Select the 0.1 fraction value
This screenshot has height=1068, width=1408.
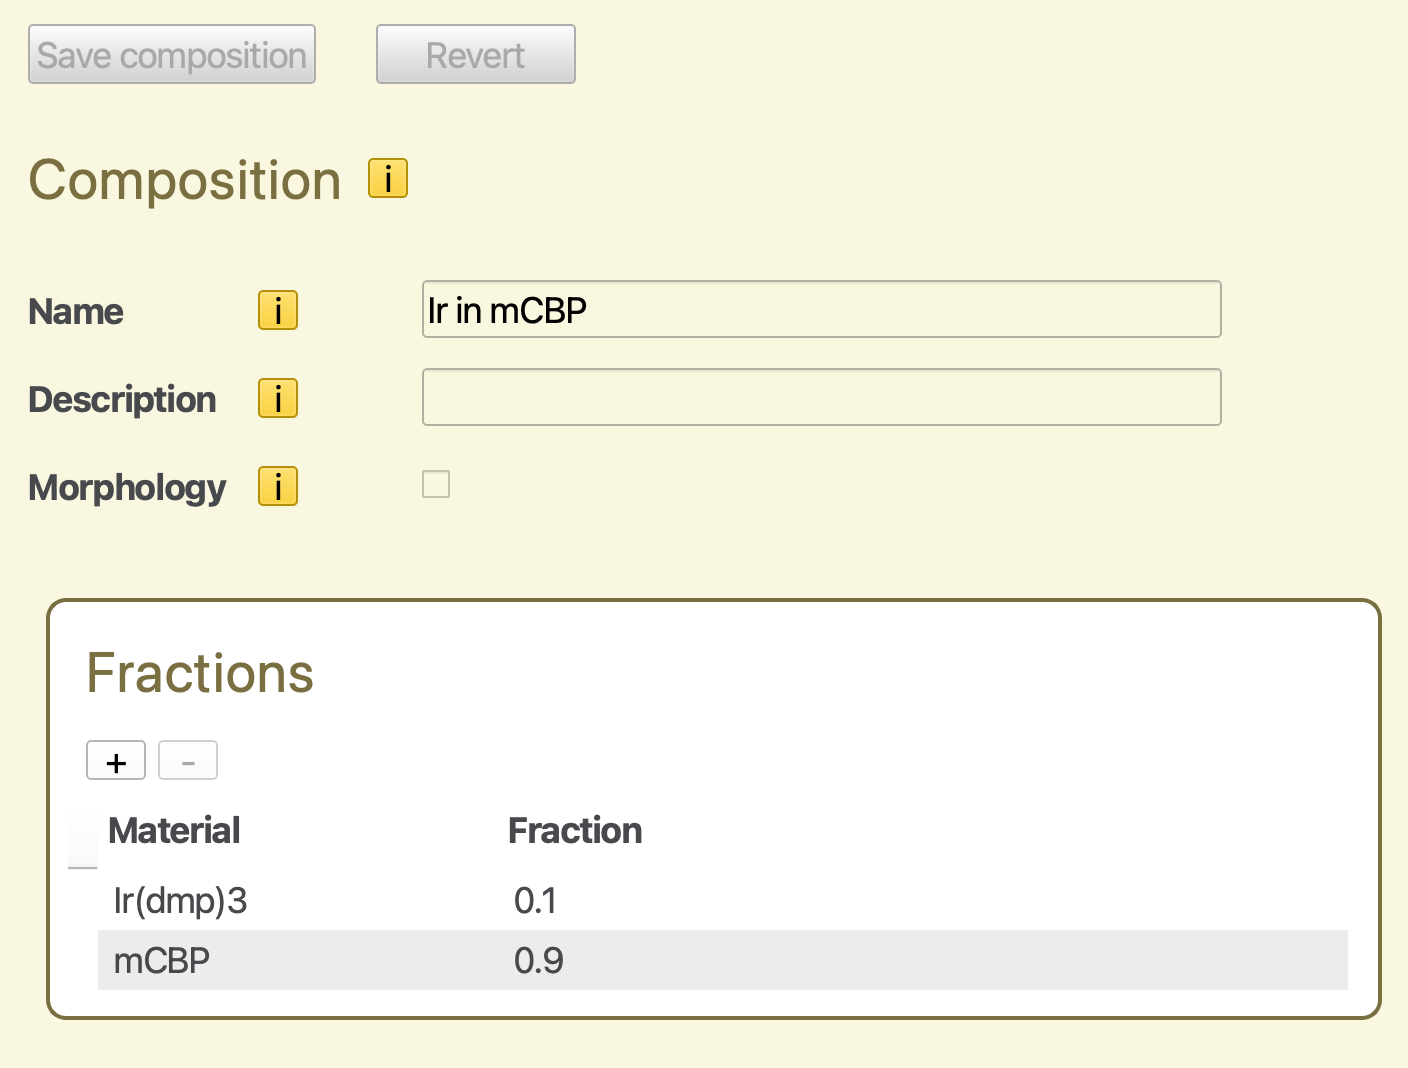536,901
